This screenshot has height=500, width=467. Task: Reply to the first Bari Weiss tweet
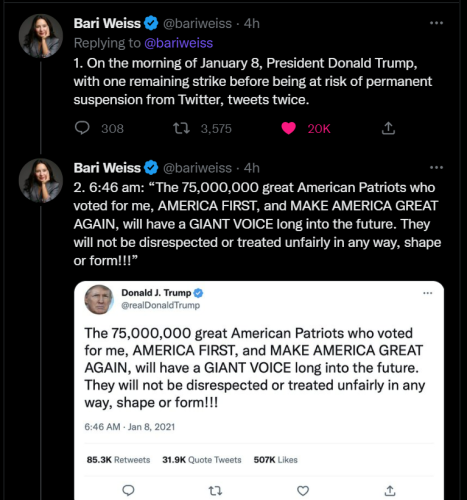point(82,128)
